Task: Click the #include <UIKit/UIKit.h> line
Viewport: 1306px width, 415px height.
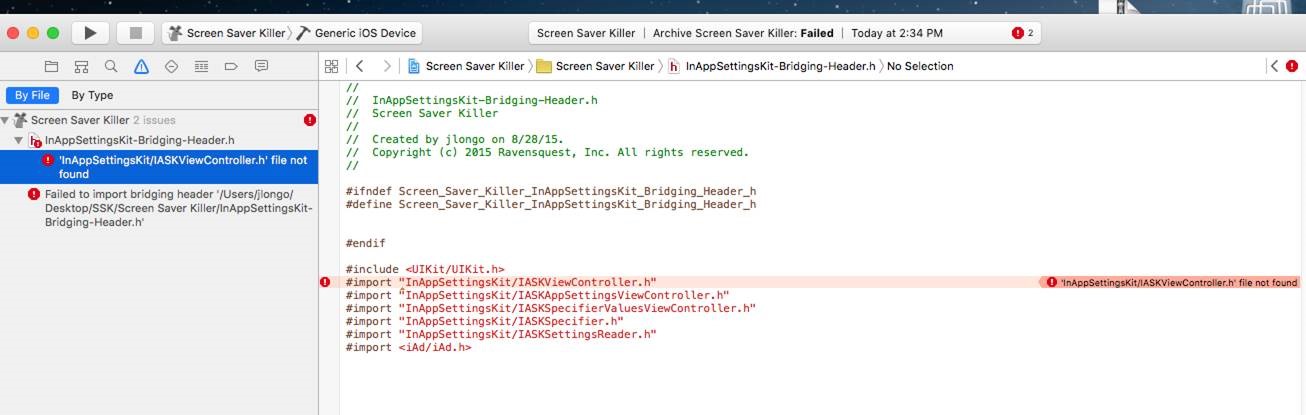Action: (425, 269)
